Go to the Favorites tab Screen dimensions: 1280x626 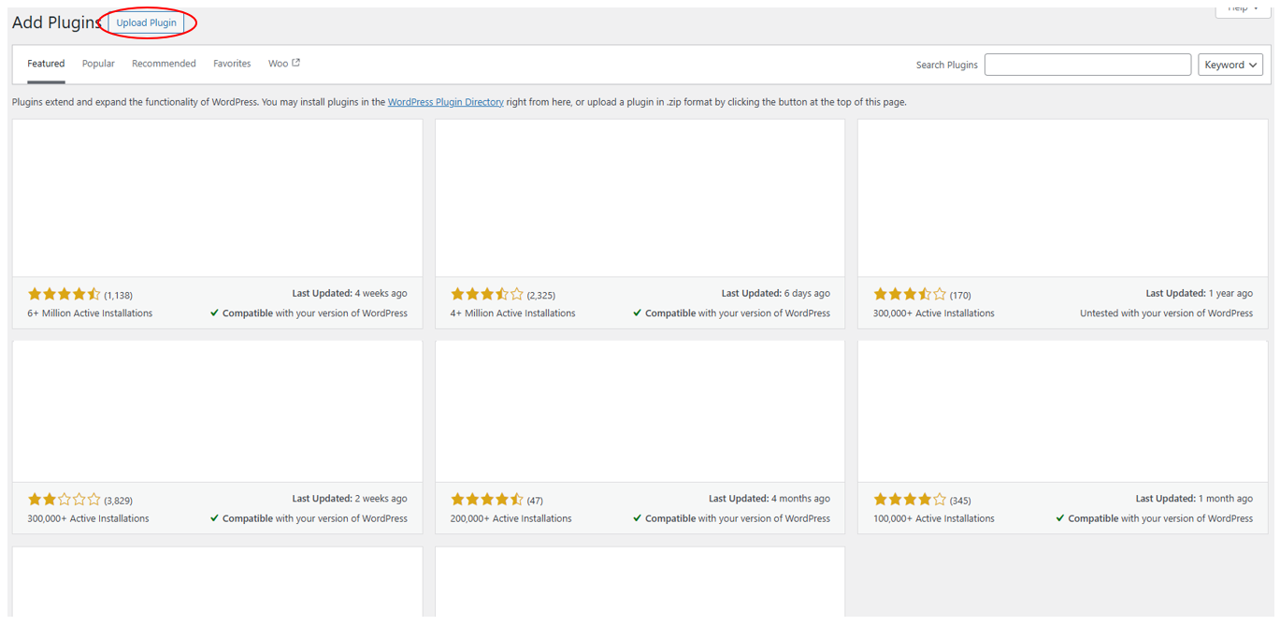(232, 64)
